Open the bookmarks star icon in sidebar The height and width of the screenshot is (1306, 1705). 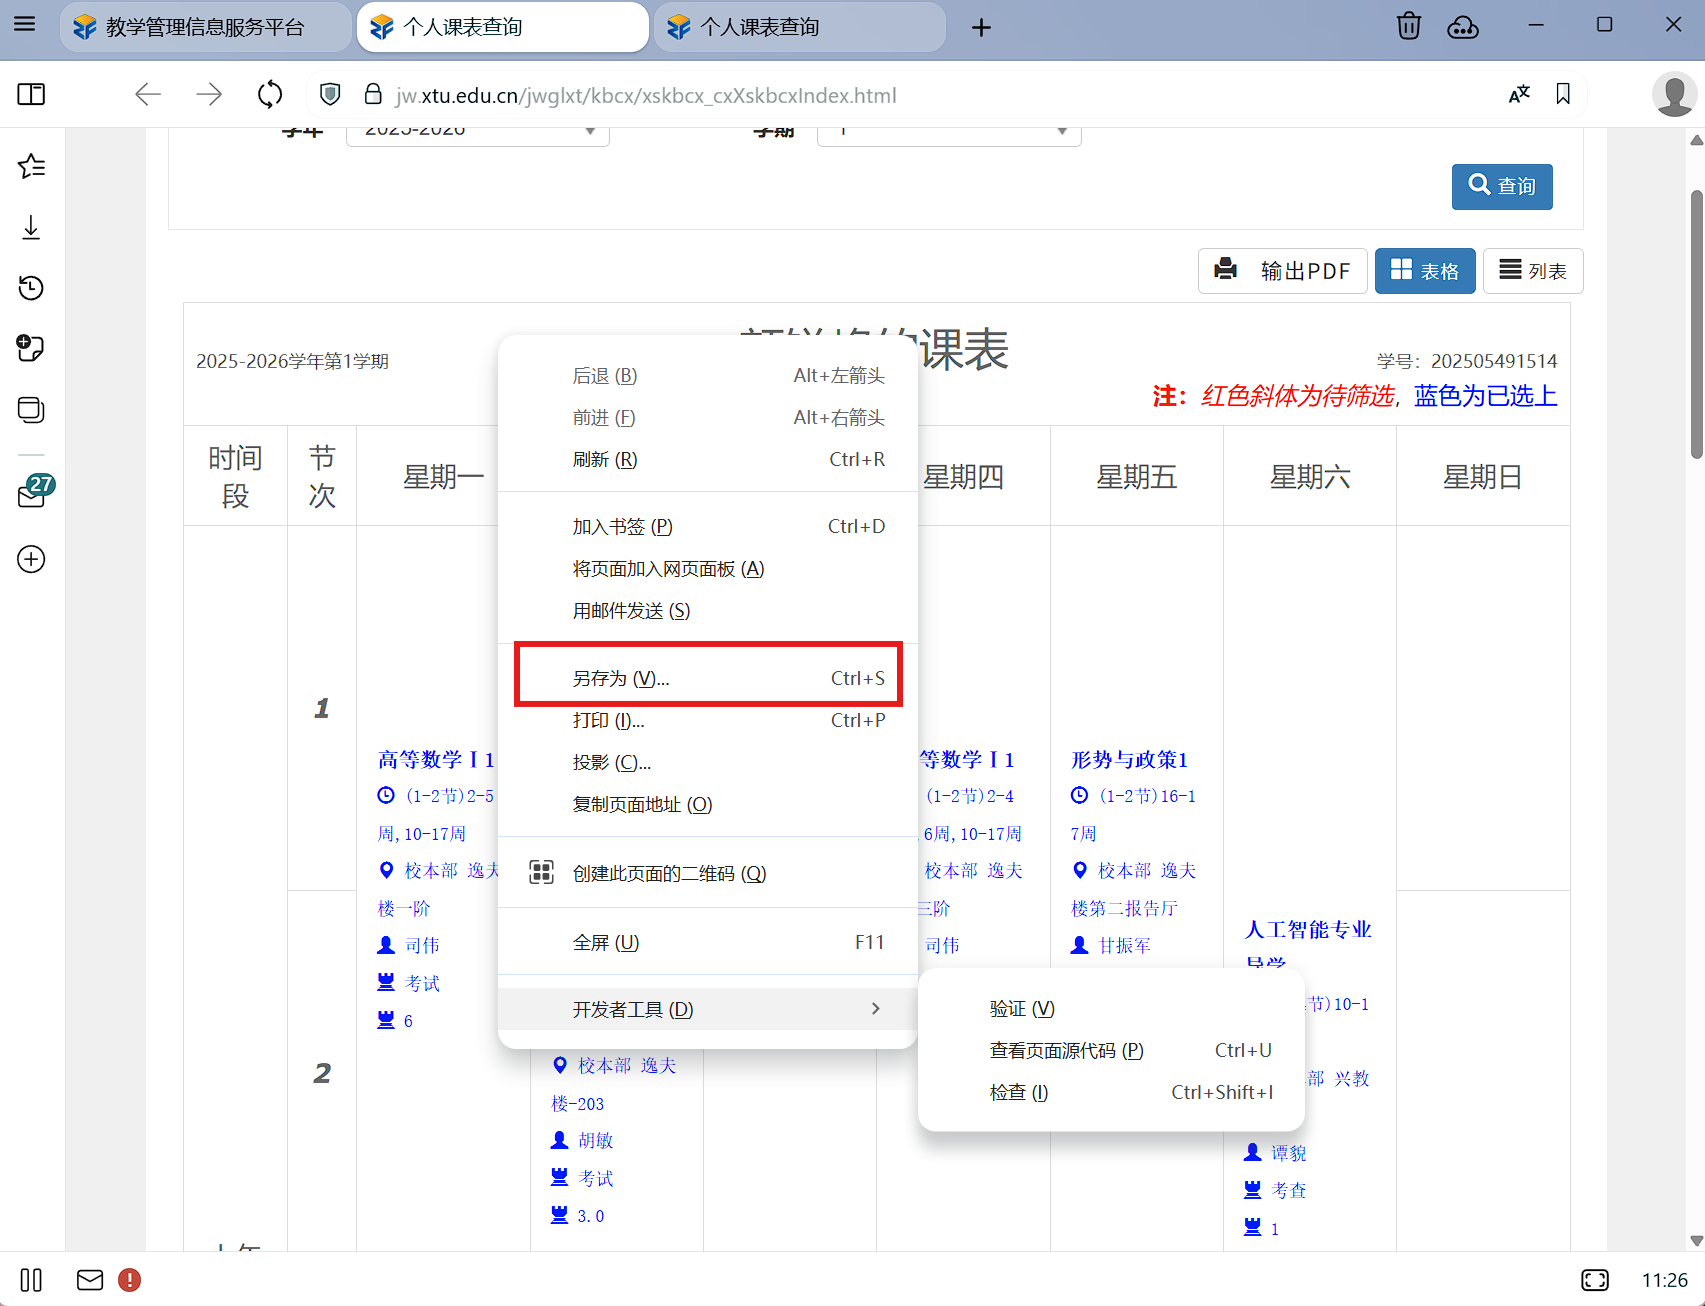pos(32,166)
